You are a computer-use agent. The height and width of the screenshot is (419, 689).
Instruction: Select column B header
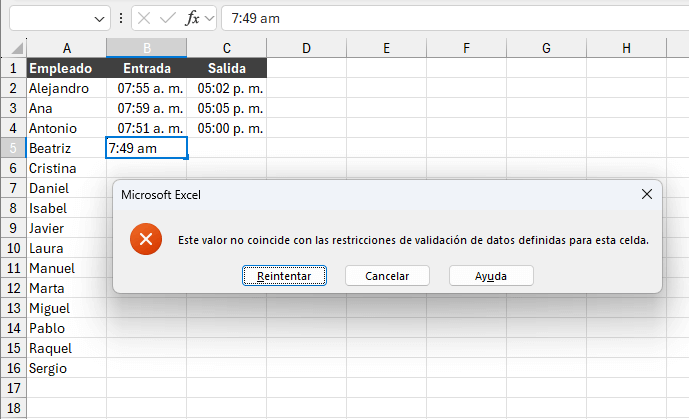point(146,48)
